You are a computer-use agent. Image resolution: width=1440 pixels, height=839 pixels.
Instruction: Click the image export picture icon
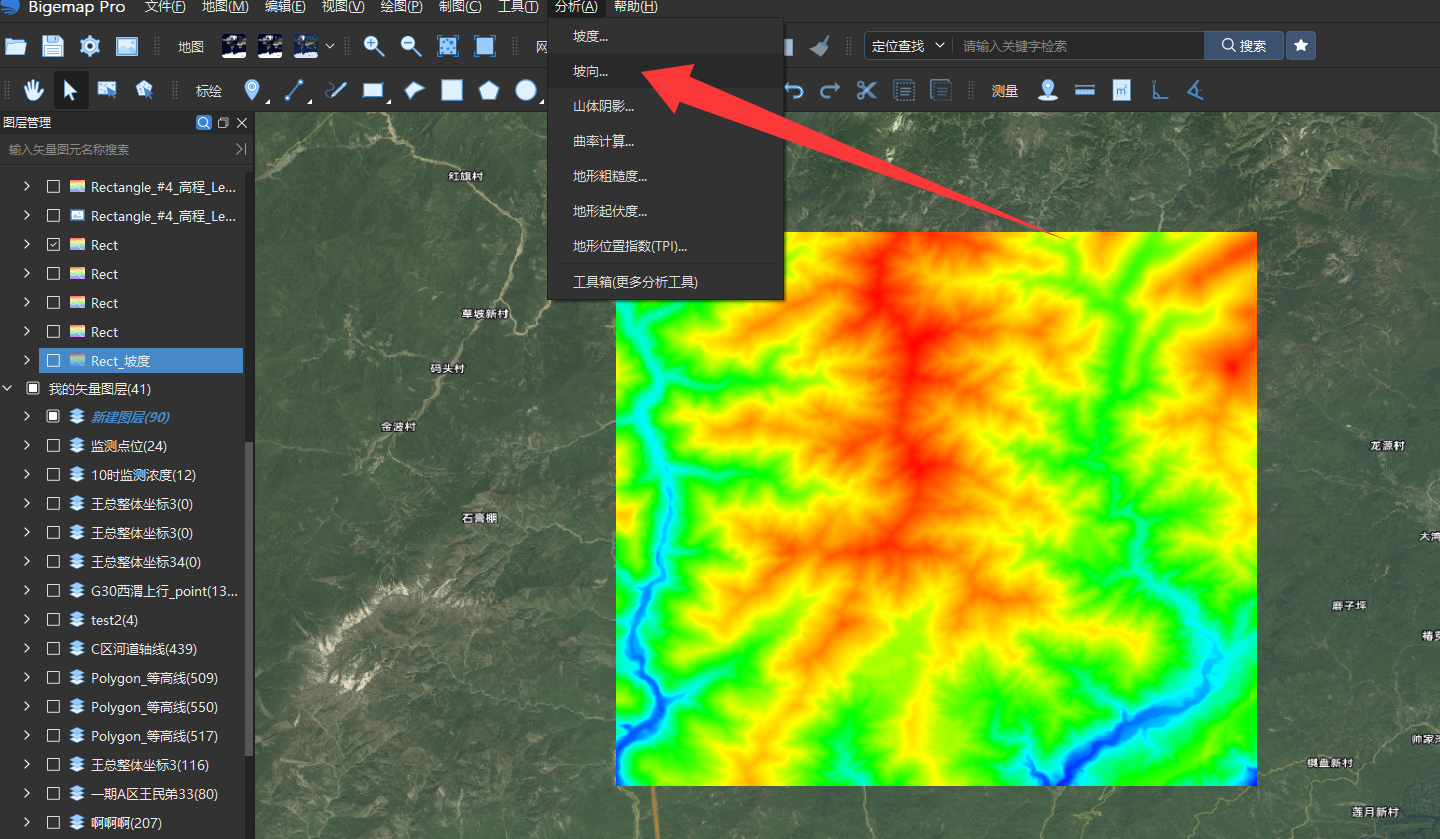coord(127,46)
